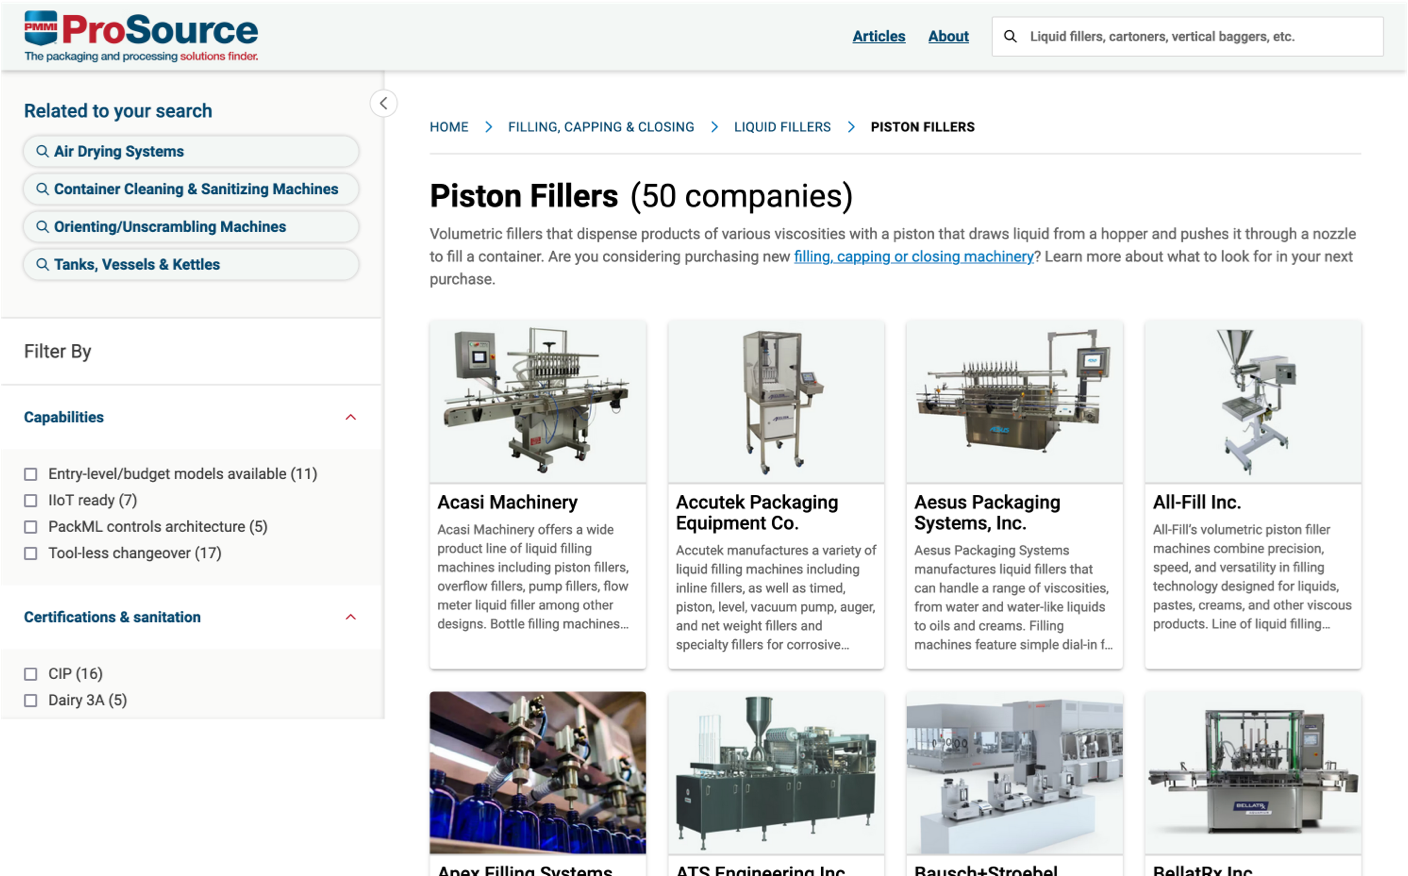Viewport: 1408px width, 876px height.
Task: Click magnifier icon beside Orienting/Unscrambling Machines
Action: tap(42, 227)
